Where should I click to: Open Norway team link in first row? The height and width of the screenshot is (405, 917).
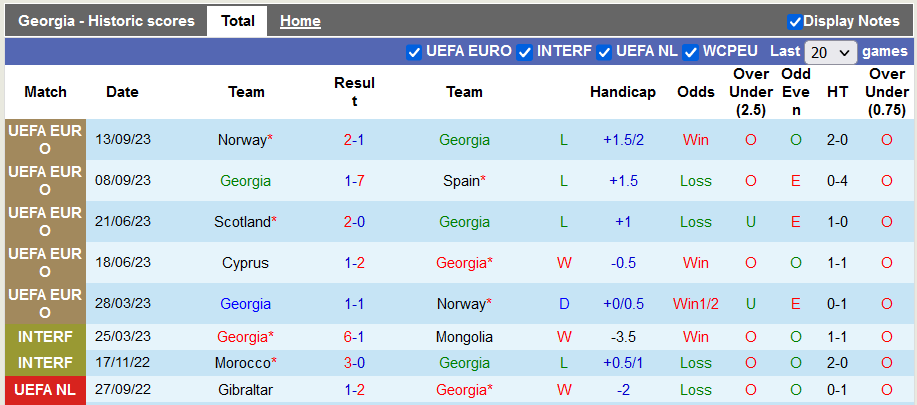(242, 140)
